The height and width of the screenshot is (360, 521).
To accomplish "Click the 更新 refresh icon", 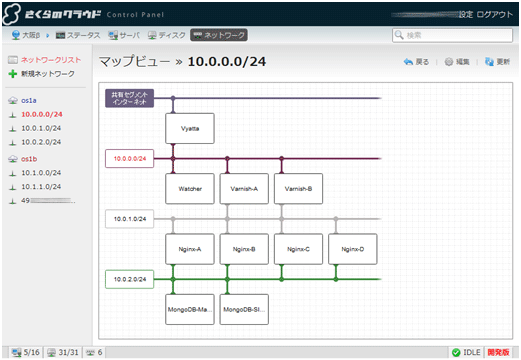I will (x=489, y=62).
